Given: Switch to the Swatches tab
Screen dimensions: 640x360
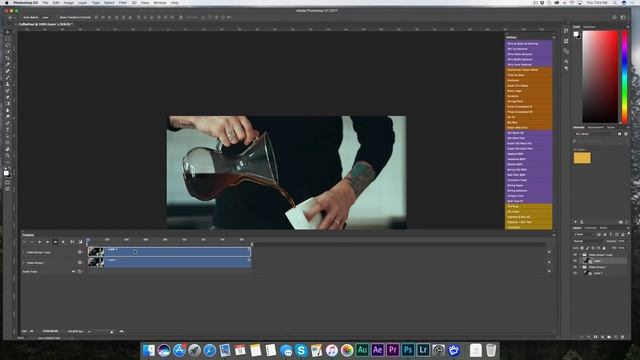Looking at the screenshot, I should click(x=589, y=27).
